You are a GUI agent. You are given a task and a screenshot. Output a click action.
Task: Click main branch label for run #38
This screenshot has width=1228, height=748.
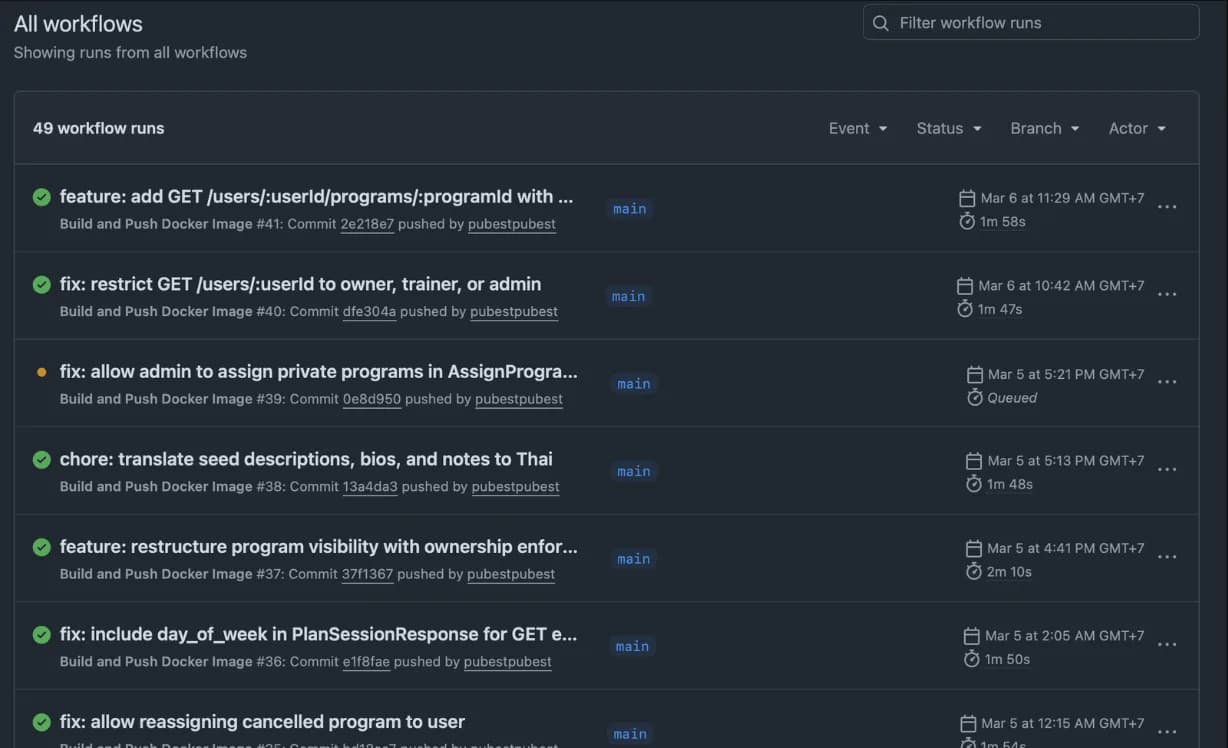[634, 471]
